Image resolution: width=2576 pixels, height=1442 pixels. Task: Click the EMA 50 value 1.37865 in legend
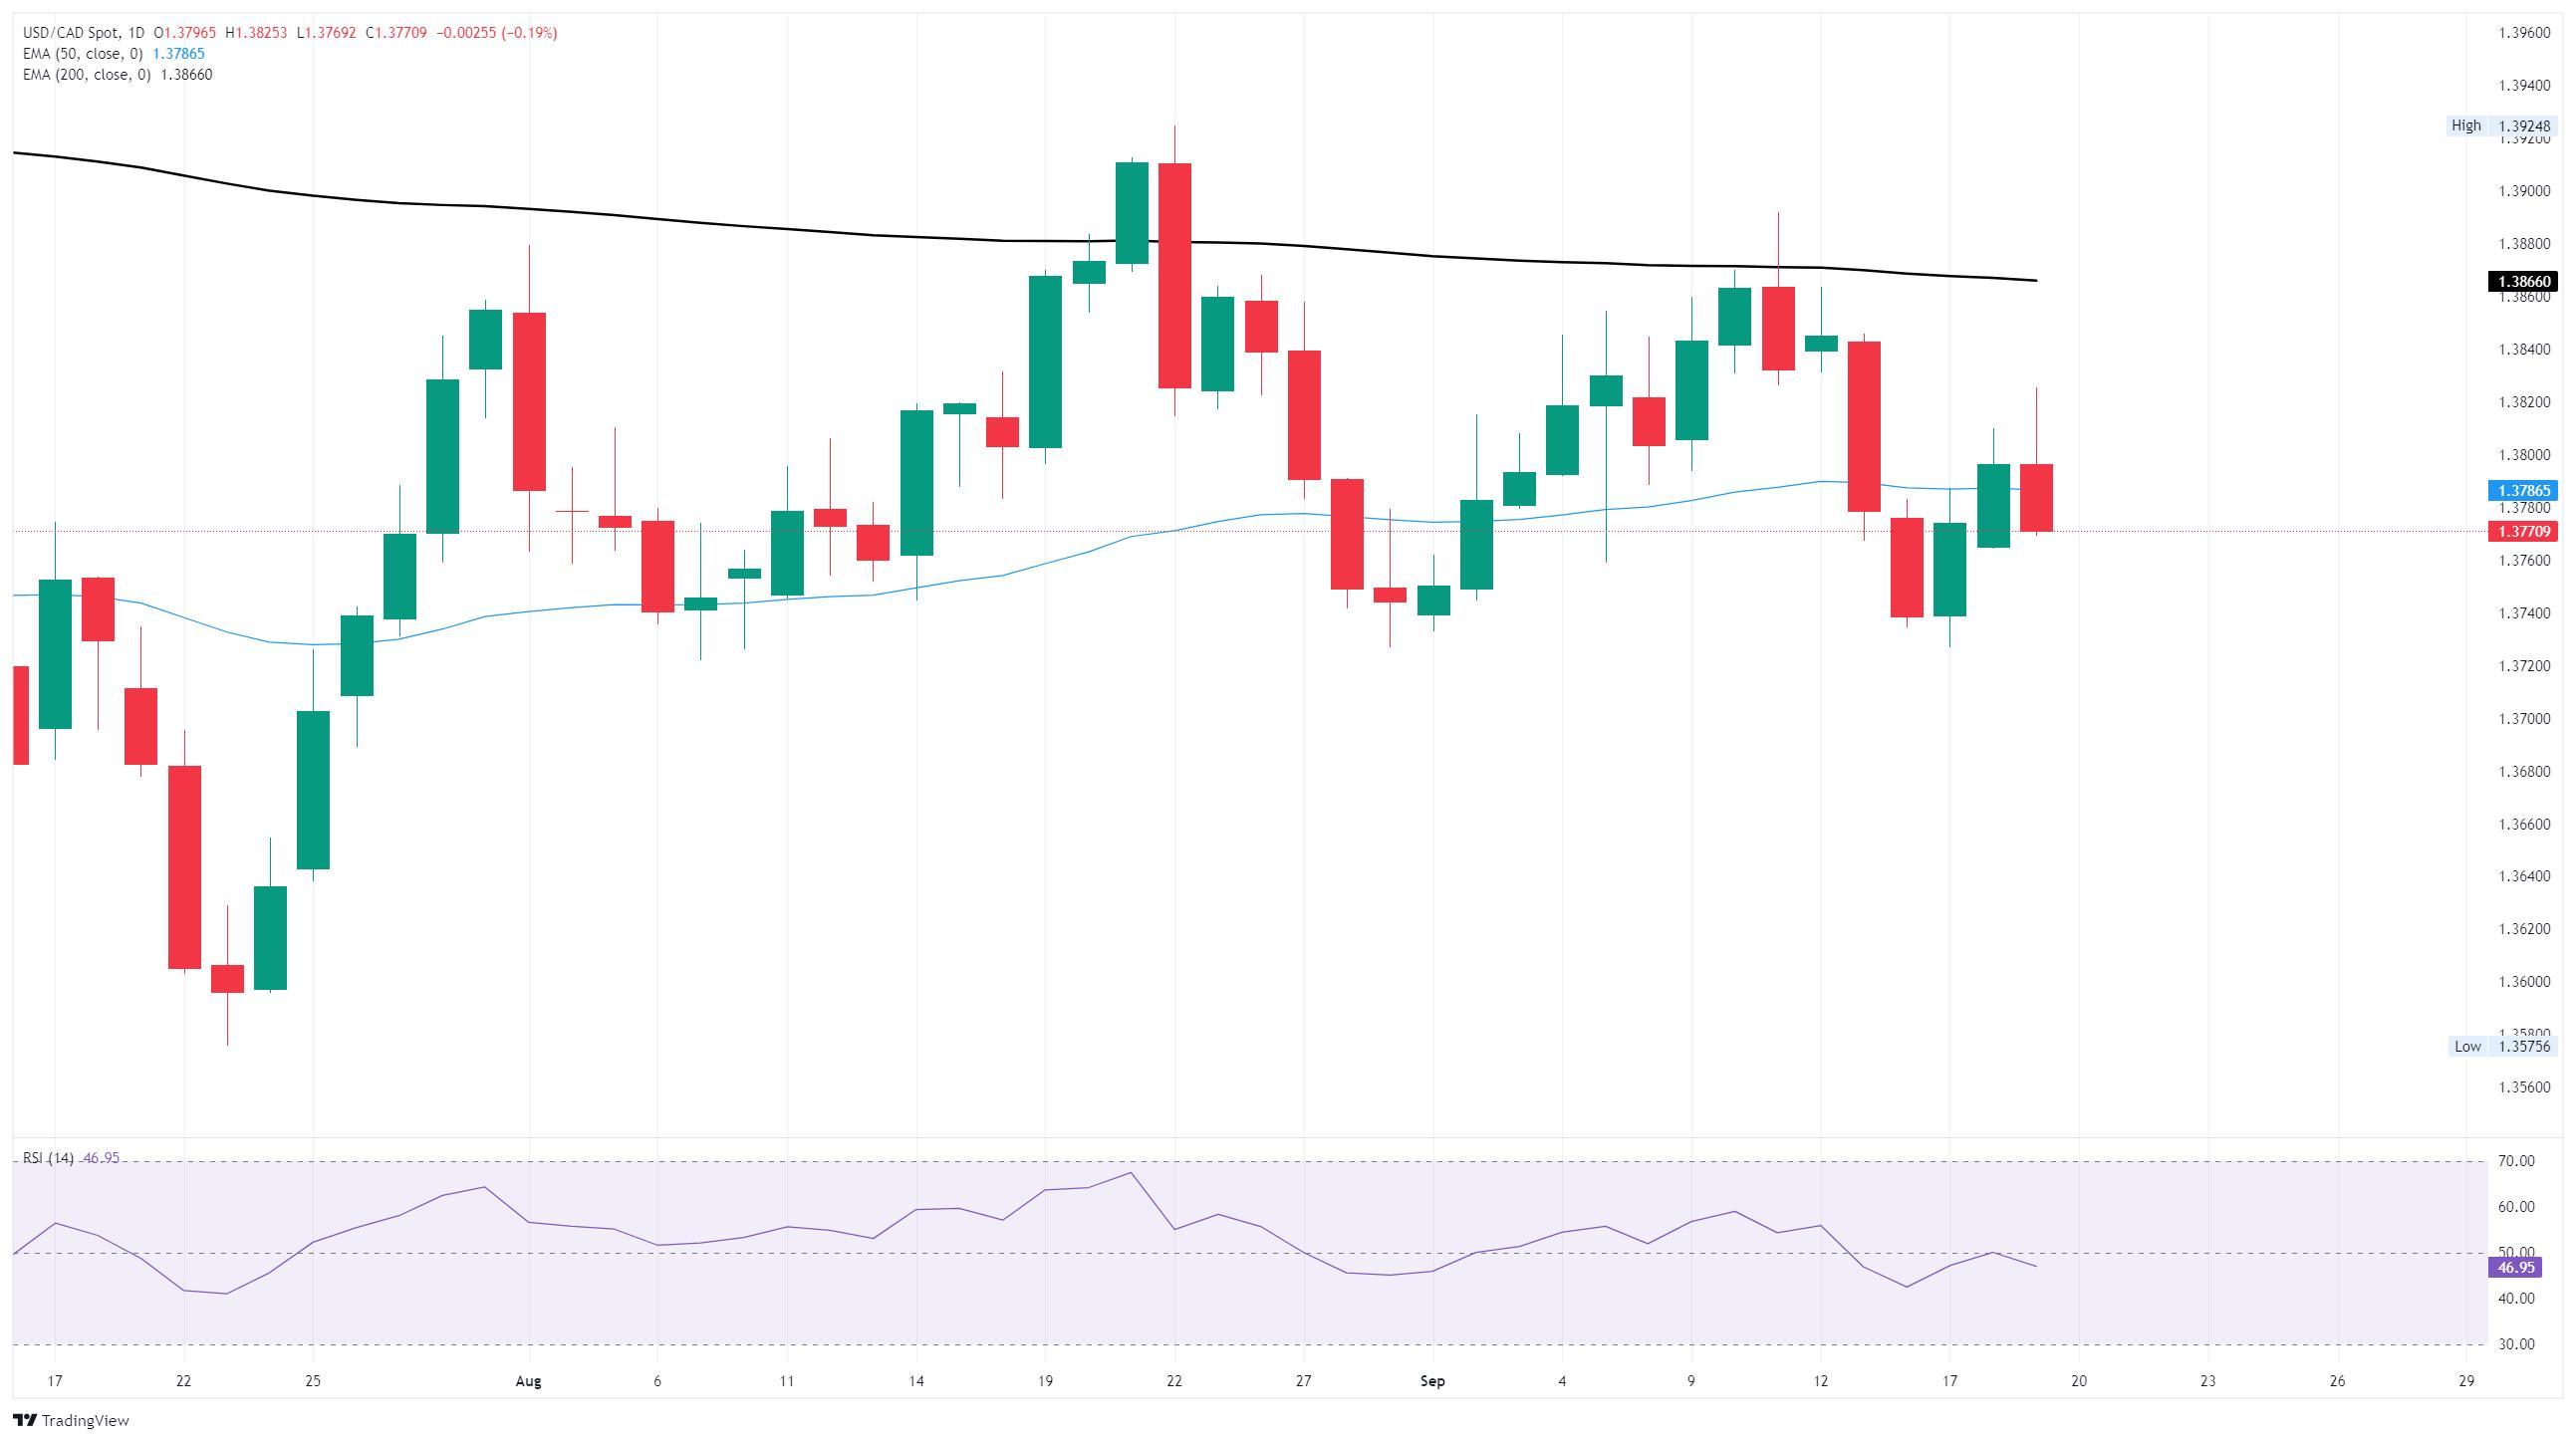178,54
